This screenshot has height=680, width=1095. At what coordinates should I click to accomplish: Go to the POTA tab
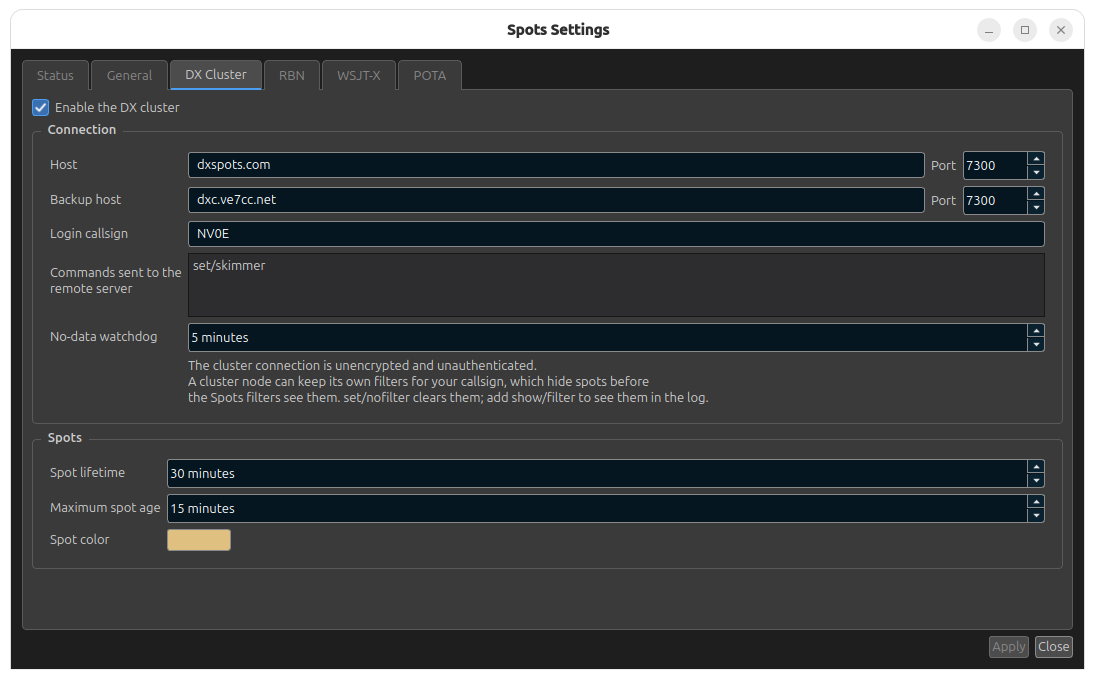click(x=429, y=75)
